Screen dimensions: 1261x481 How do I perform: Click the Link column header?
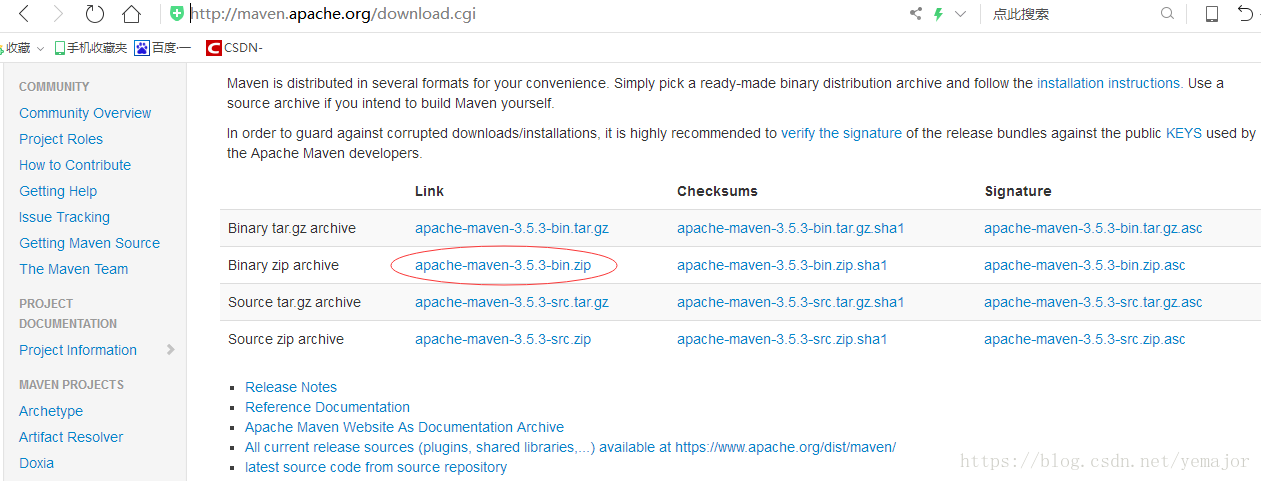[x=429, y=191]
